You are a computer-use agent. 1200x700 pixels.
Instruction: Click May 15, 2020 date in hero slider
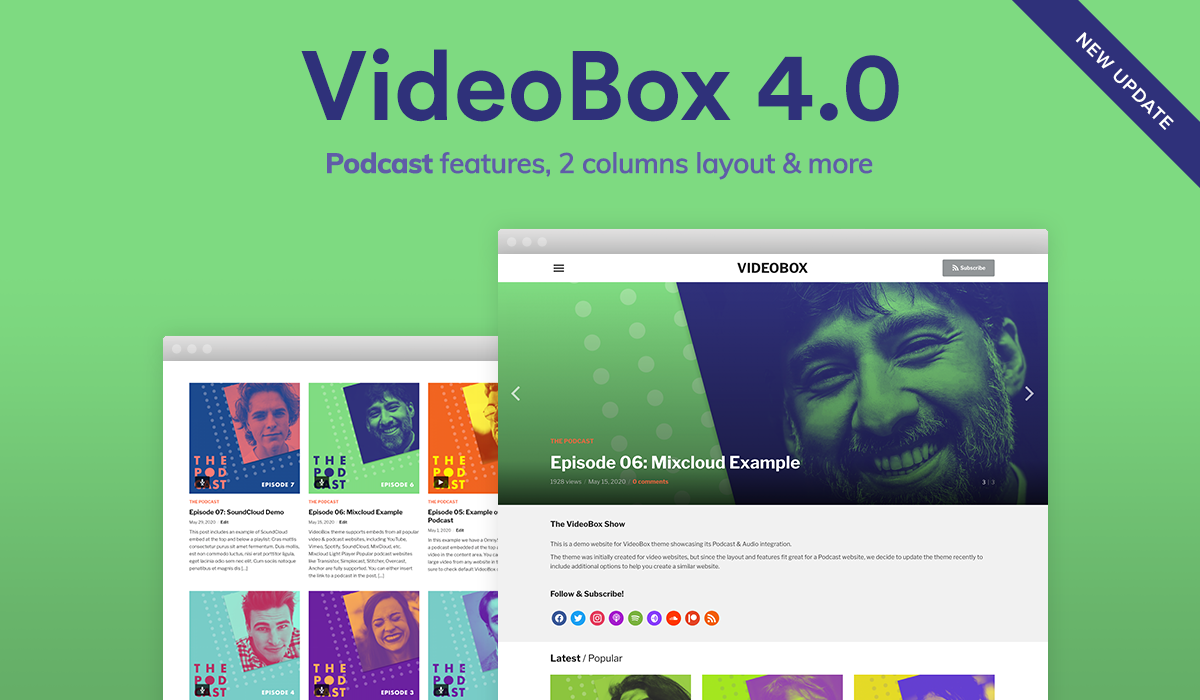click(x=606, y=482)
